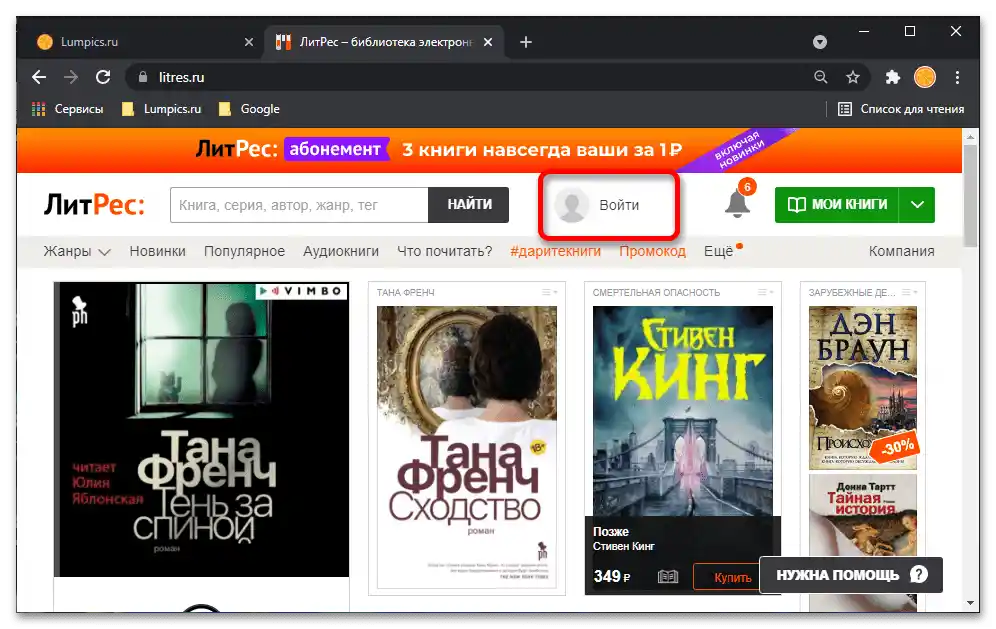Close the Lumpics.ru tab
The image size is (996, 629).
(x=248, y=42)
